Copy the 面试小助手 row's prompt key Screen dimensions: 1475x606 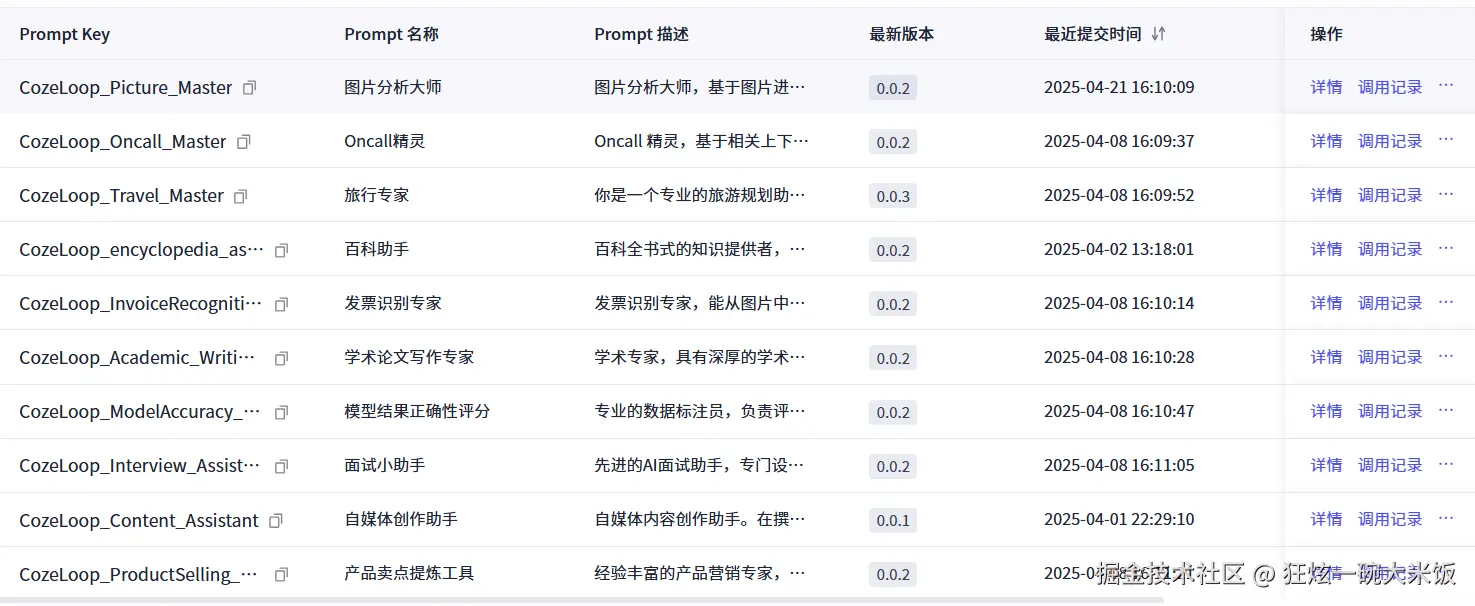tap(282, 466)
